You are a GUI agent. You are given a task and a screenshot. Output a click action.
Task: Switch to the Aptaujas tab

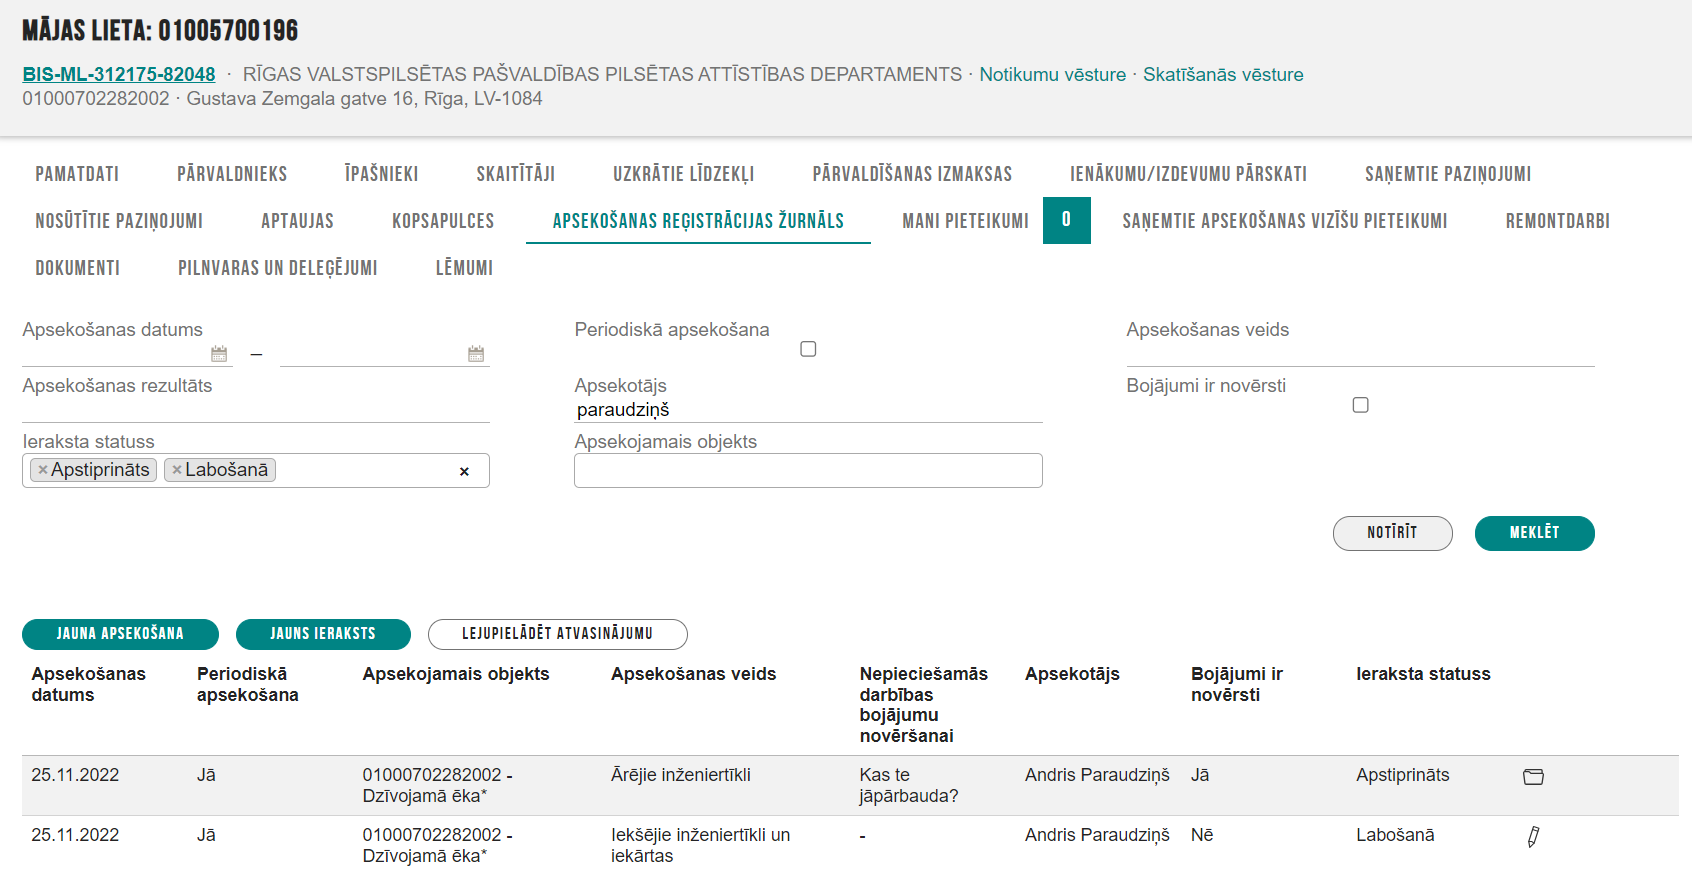point(297,221)
